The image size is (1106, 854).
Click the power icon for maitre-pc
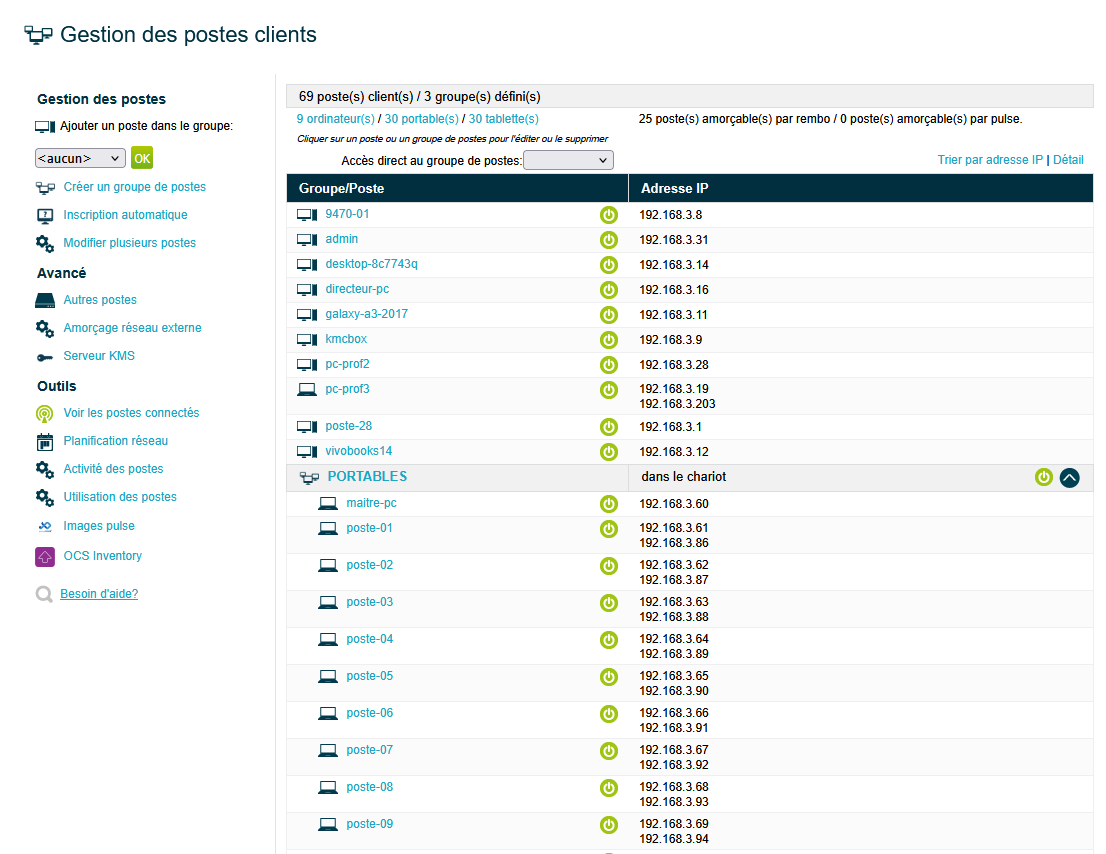click(609, 504)
